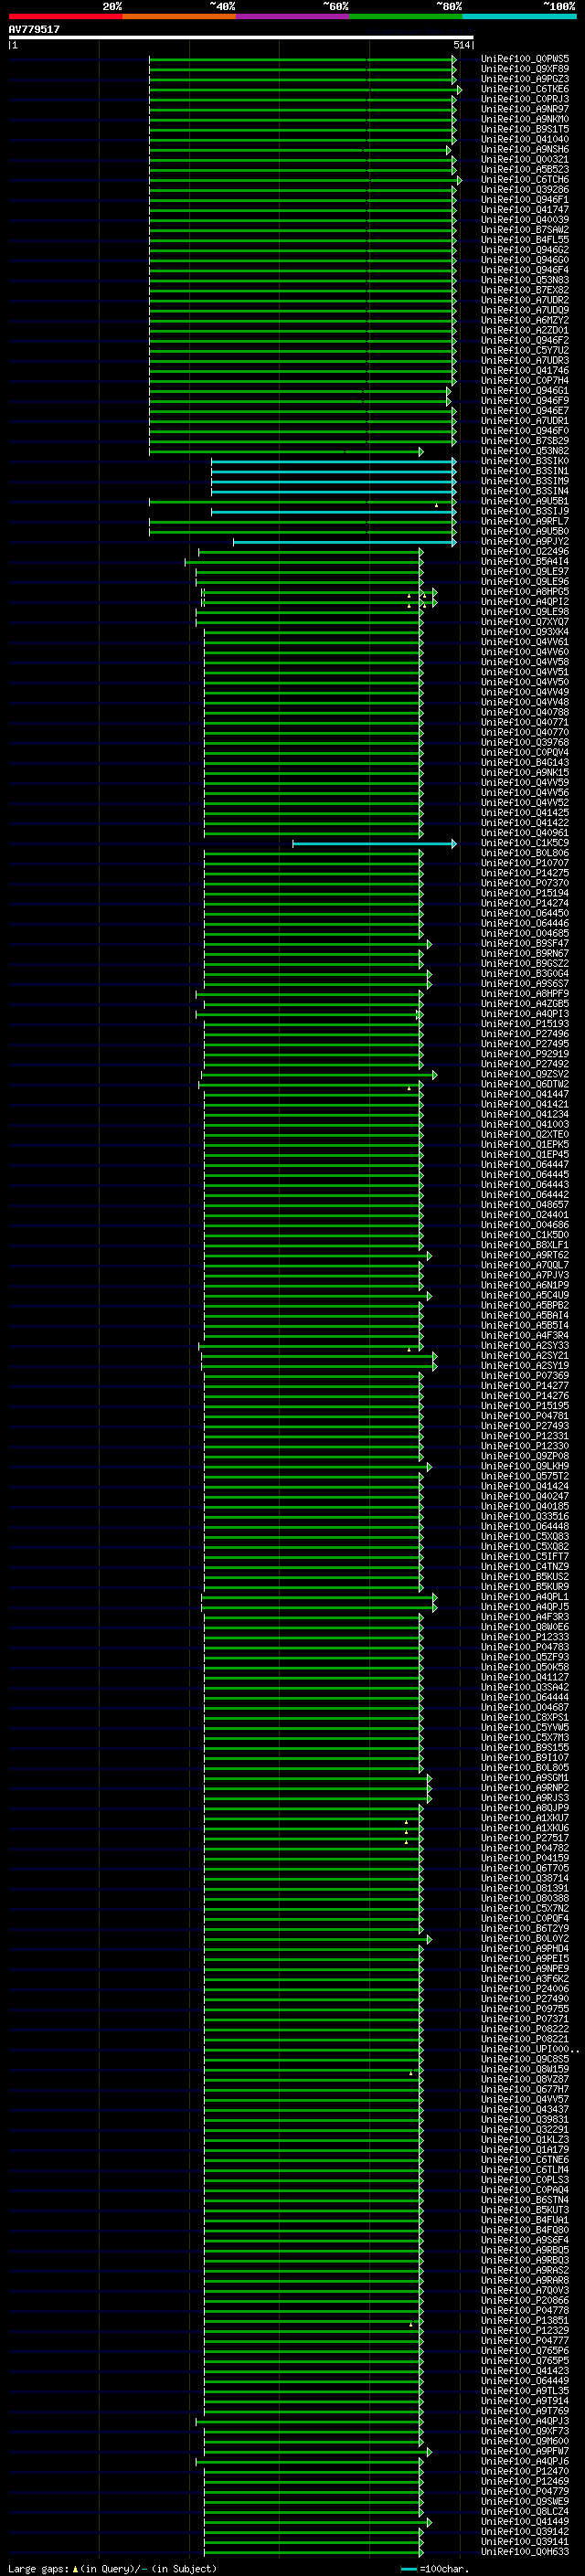
Task: Open the UniRef100_P10707 hit
Action: pyautogui.click(x=525, y=864)
